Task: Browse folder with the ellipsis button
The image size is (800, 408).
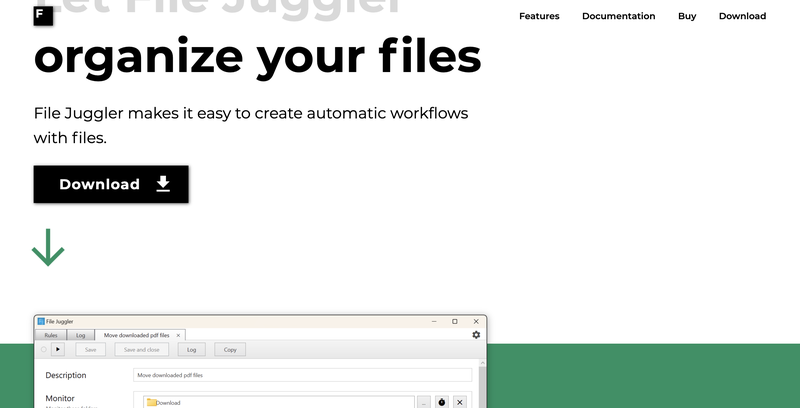Action: [x=424, y=402]
